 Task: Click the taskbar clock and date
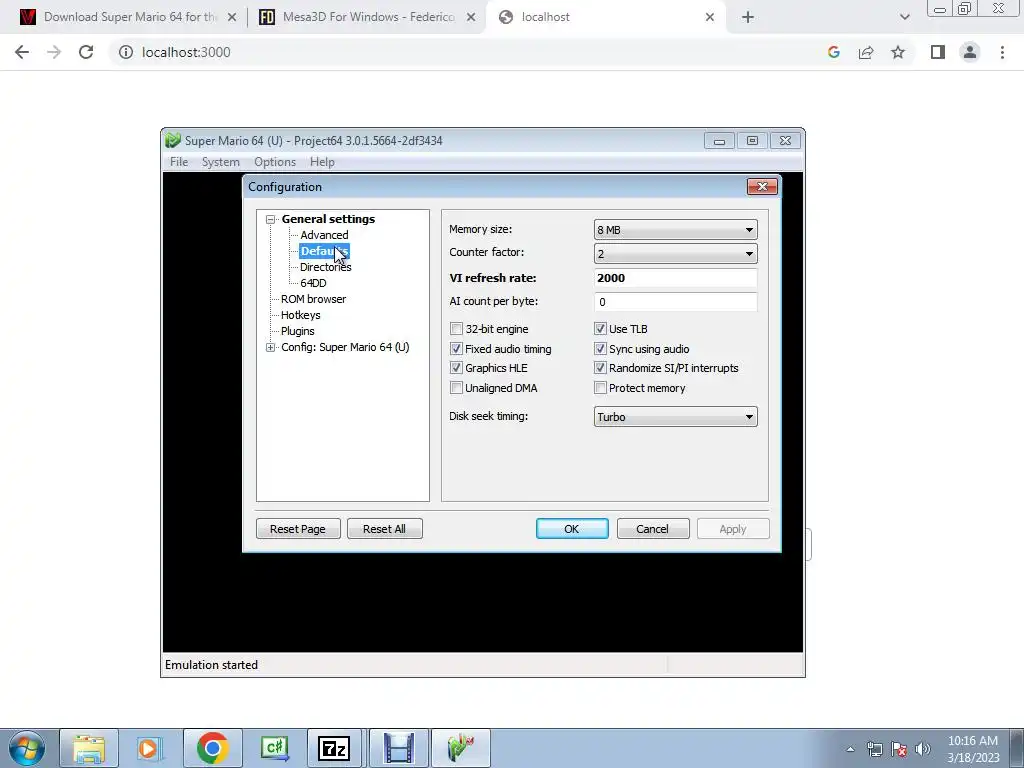(x=973, y=749)
